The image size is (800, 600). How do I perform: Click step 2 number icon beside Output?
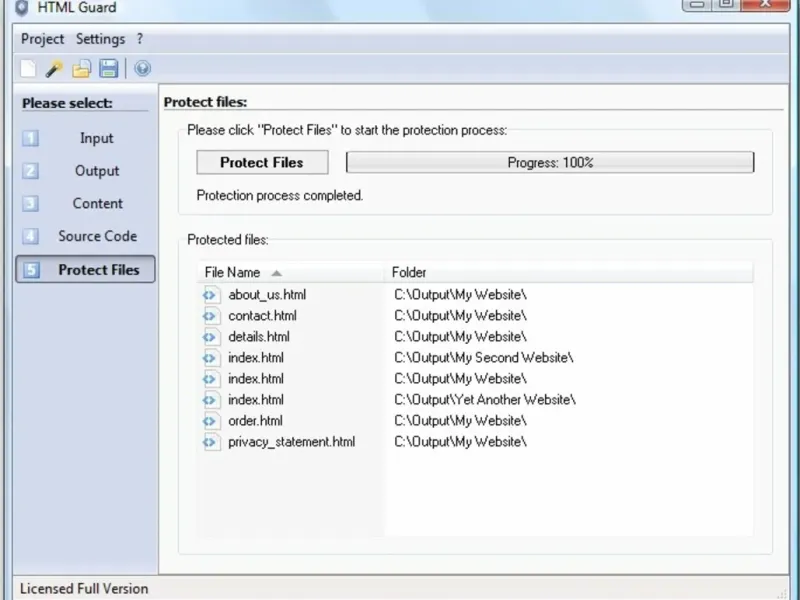pyautogui.click(x=30, y=171)
